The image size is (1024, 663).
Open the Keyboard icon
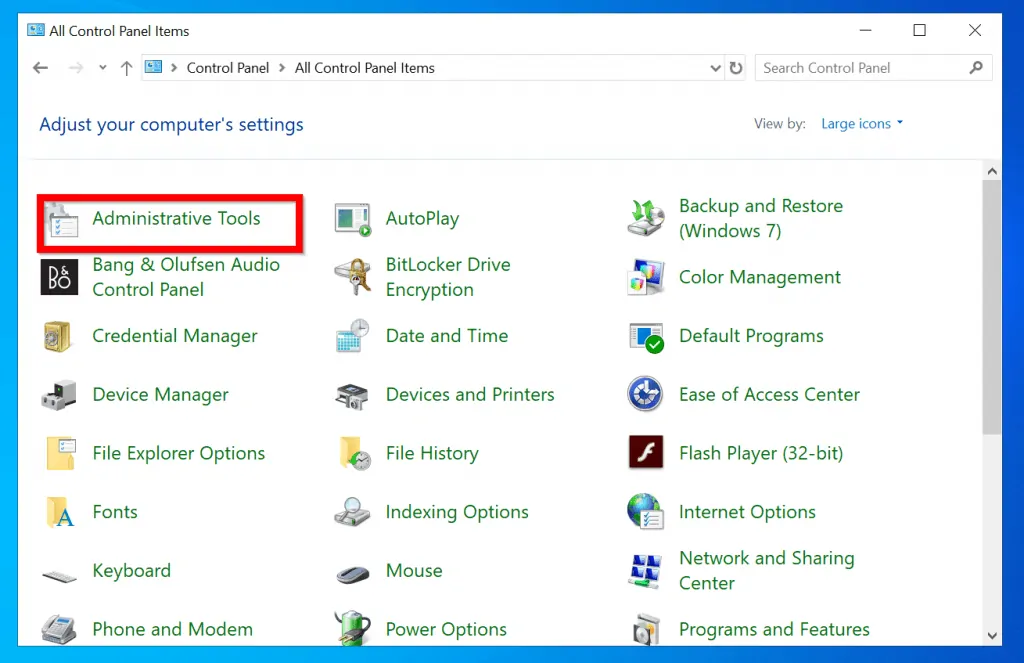(x=59, y=575)
